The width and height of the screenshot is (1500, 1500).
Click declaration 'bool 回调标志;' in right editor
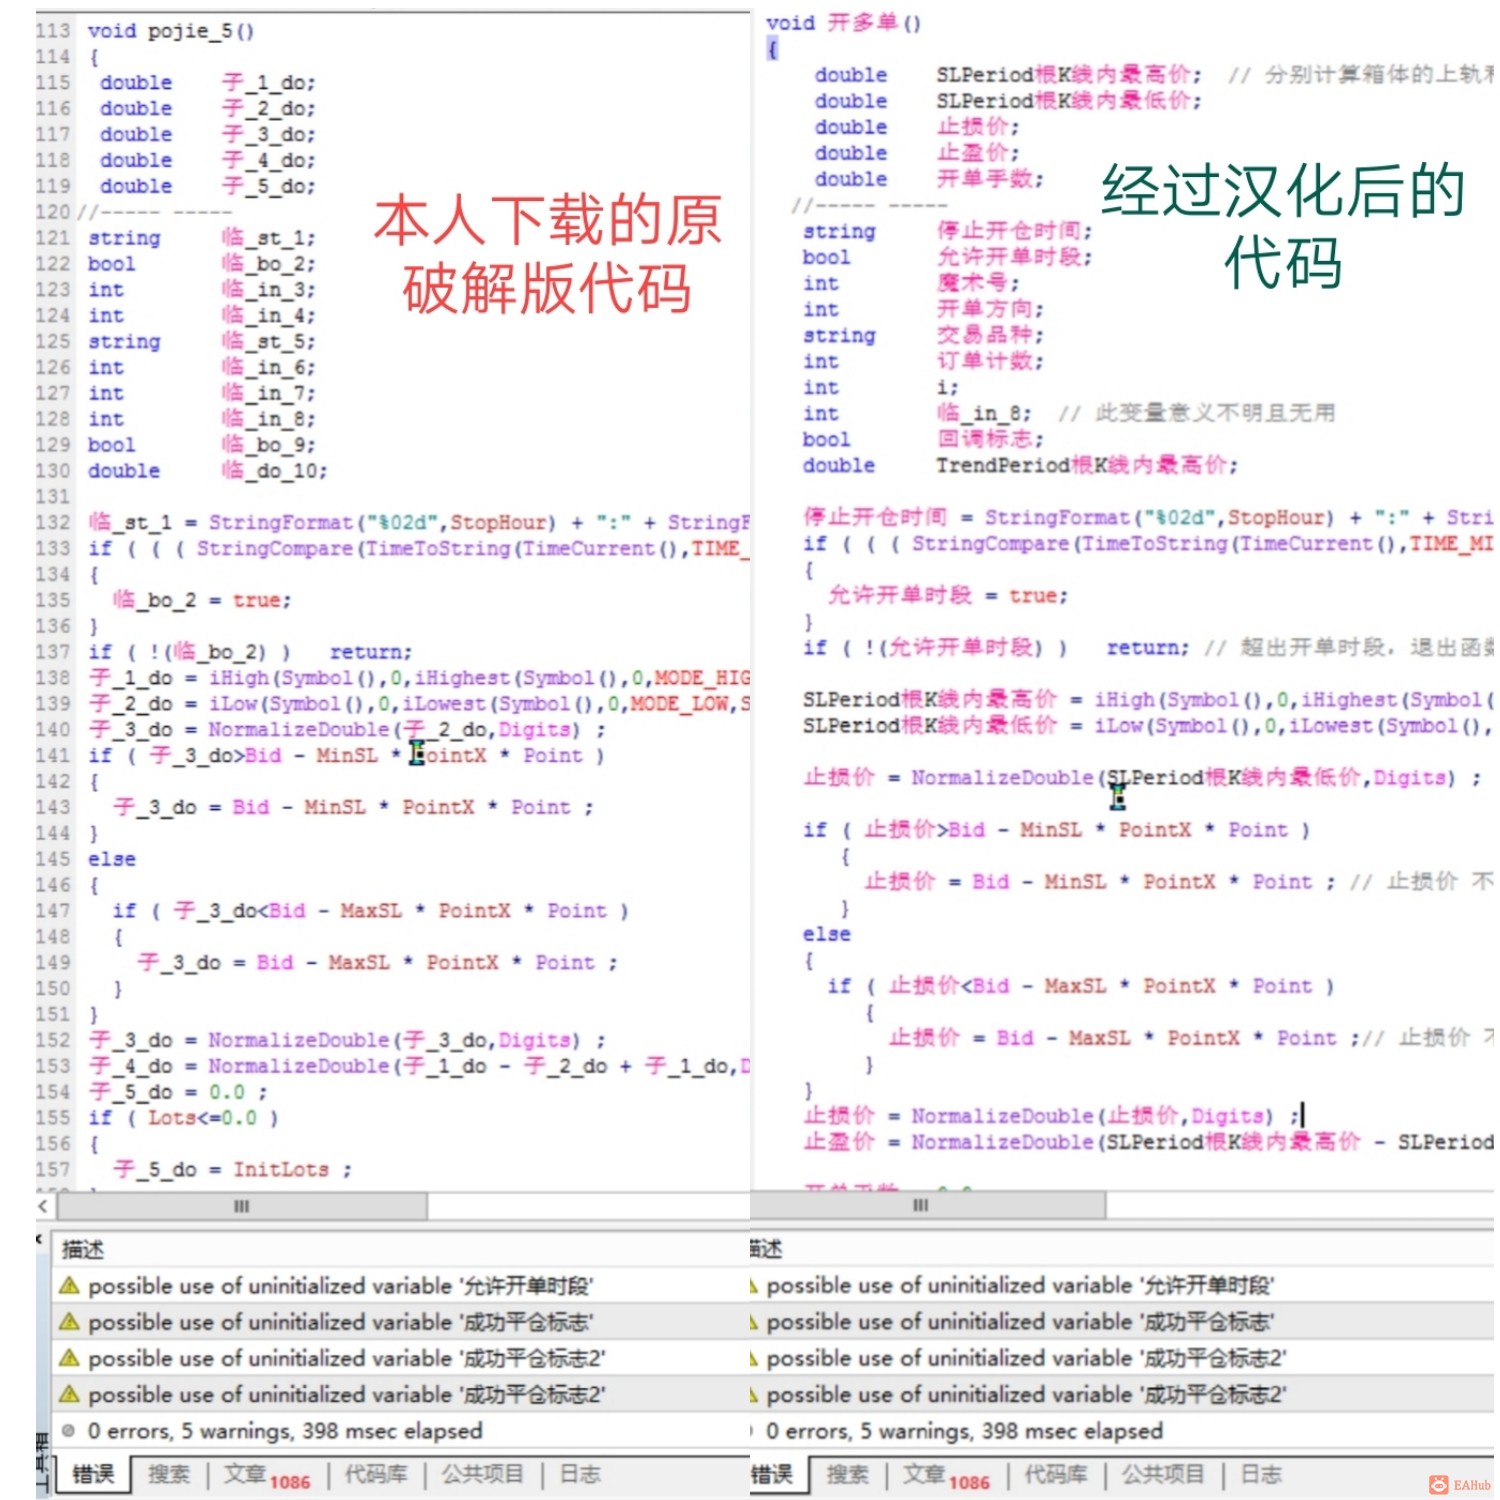click(x=923, y=439)
